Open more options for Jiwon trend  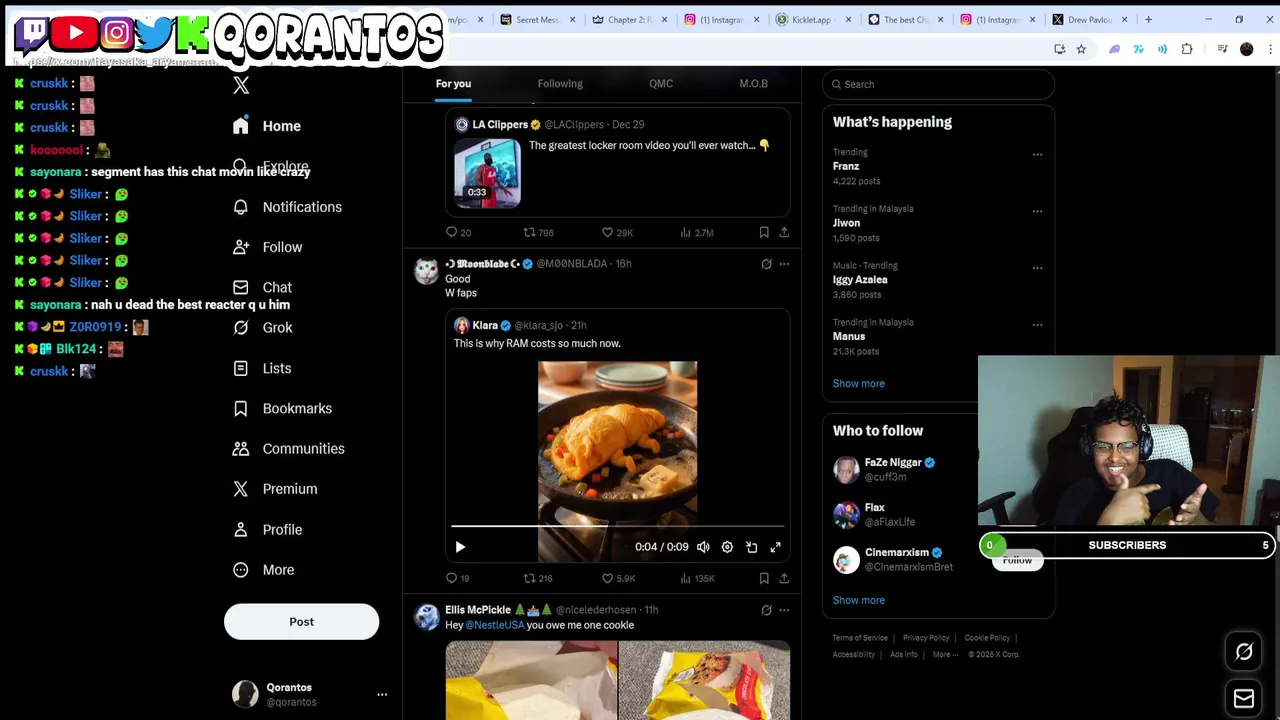click(1037, 211)
